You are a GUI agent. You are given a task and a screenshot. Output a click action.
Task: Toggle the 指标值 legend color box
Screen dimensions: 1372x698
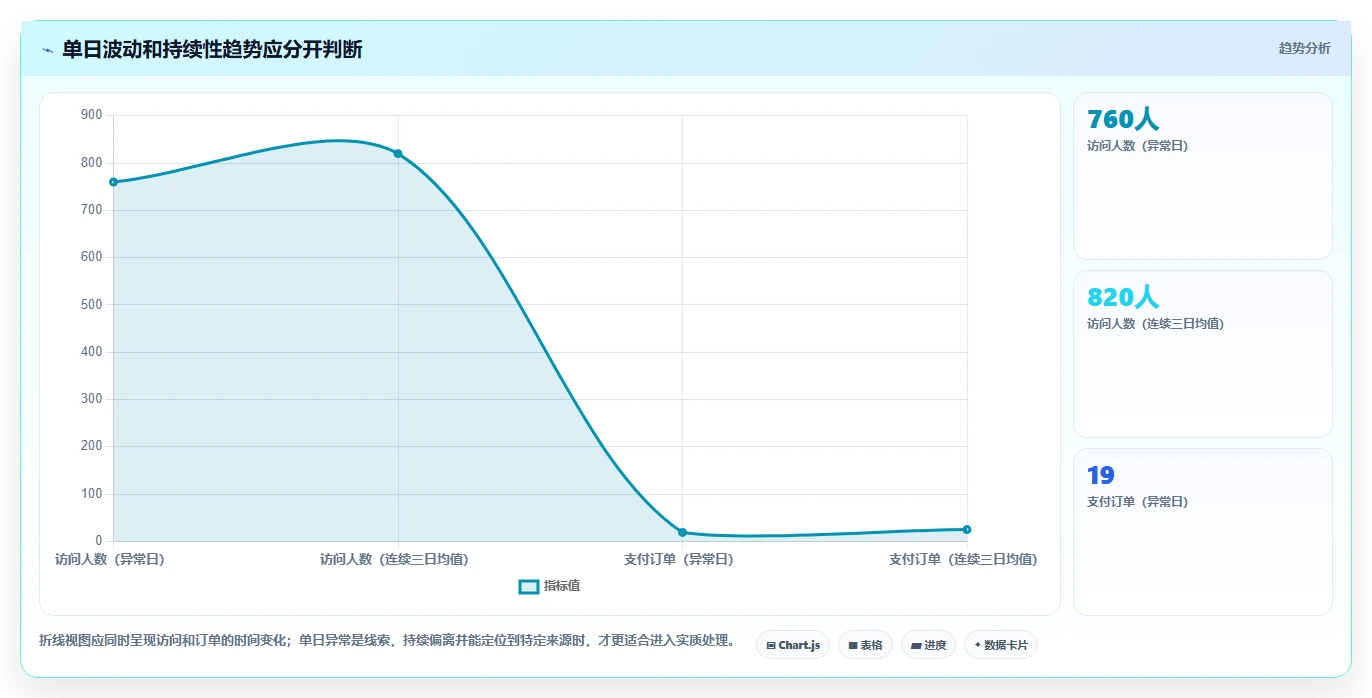[x=529, y=586]
